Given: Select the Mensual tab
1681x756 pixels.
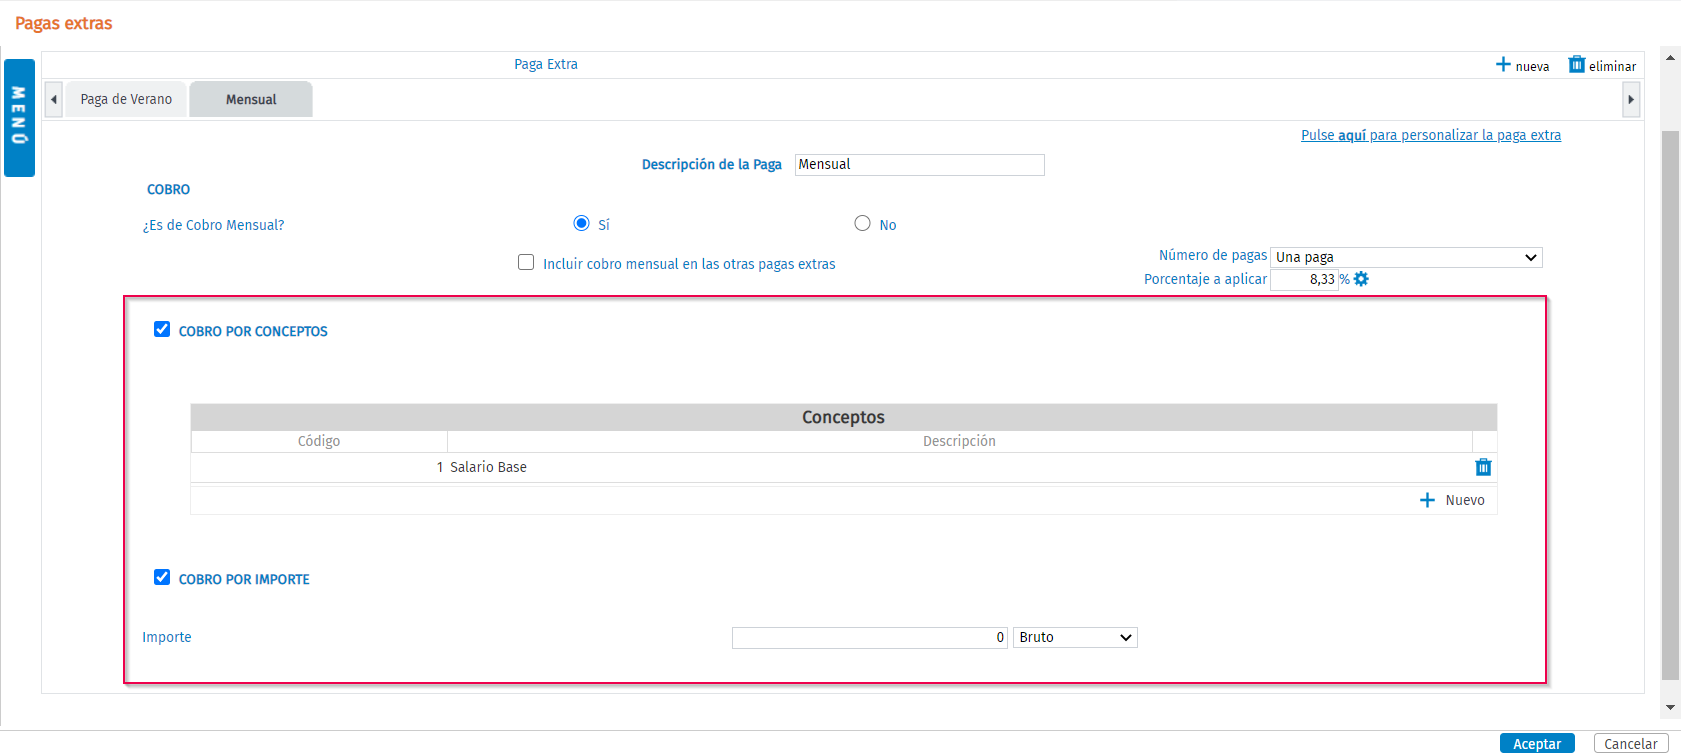Looking at the screenshot, I should (x=251, y=99).
